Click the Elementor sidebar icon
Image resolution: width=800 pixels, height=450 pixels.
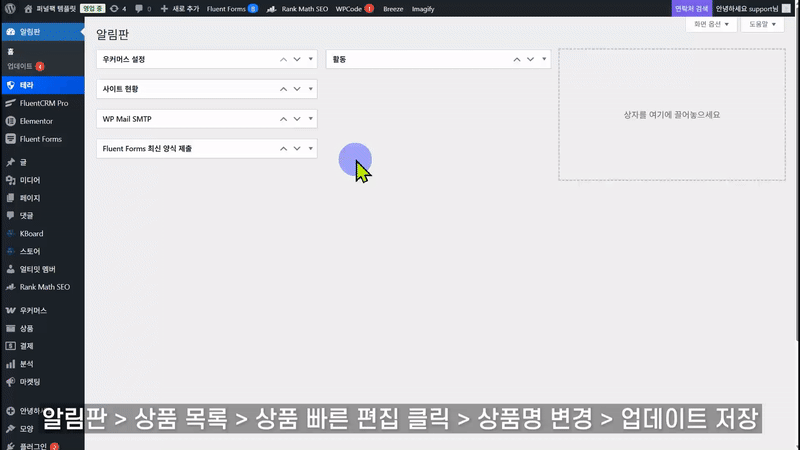tap(11, 121)
